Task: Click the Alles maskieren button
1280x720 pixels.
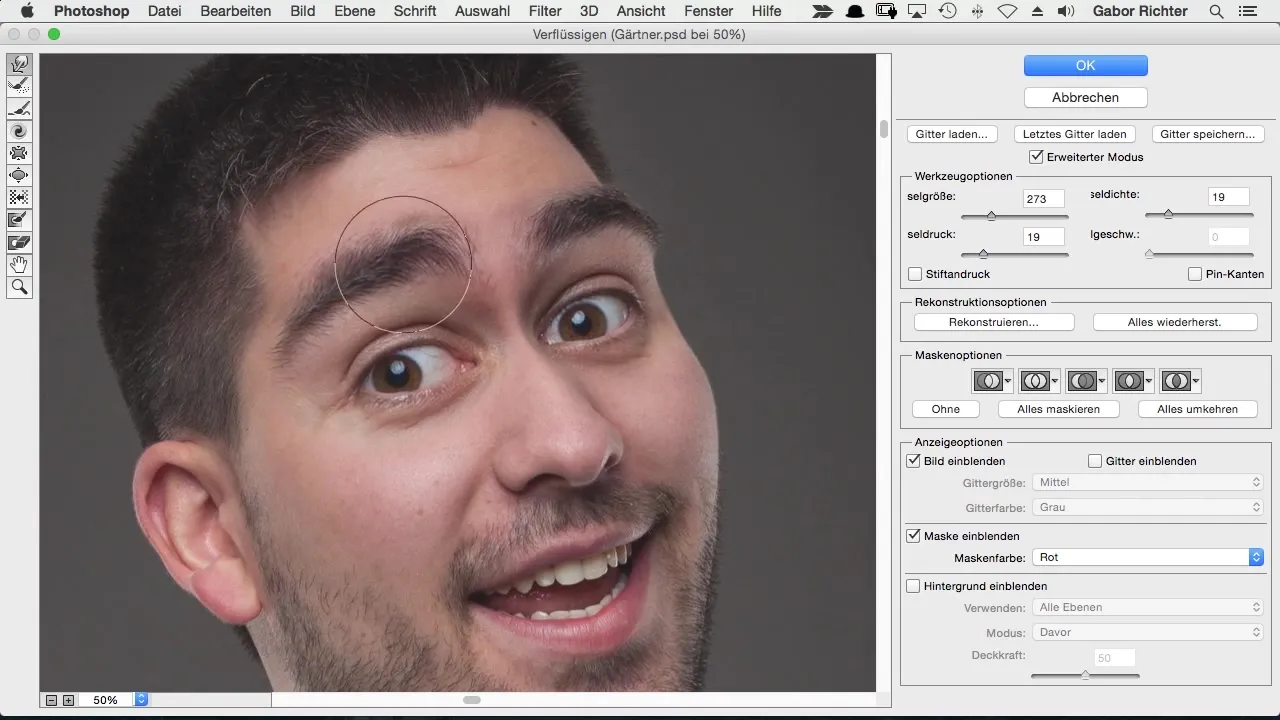Action: point(1059,409)
